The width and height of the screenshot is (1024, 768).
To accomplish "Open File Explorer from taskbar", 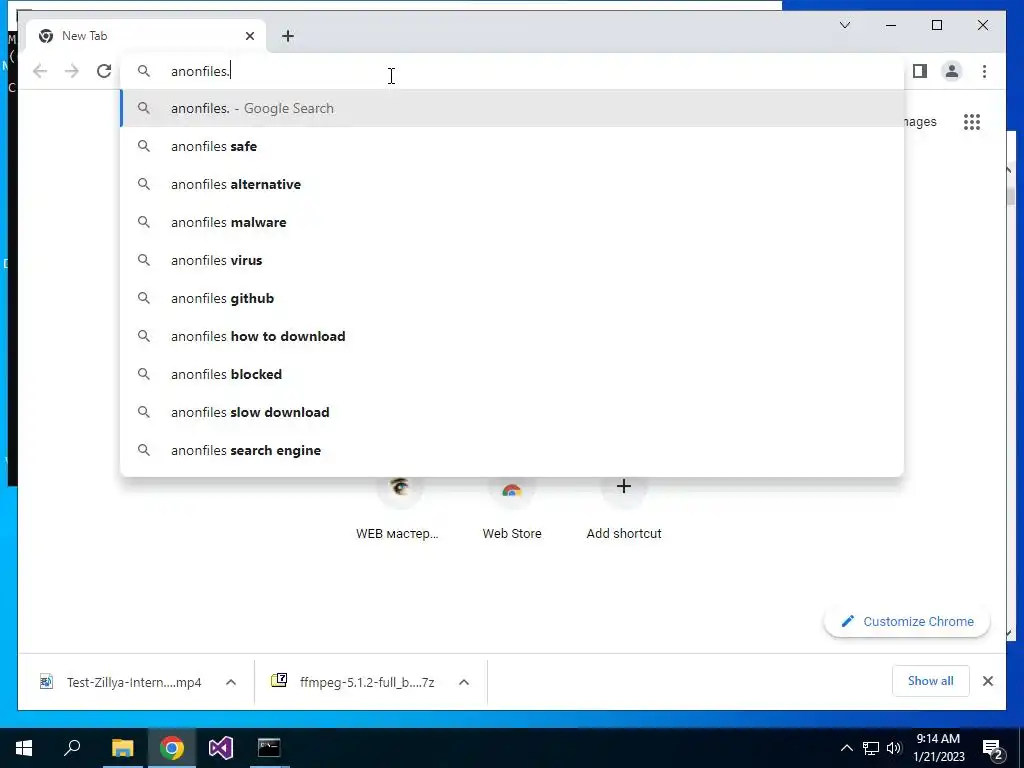I will (122, 748).
